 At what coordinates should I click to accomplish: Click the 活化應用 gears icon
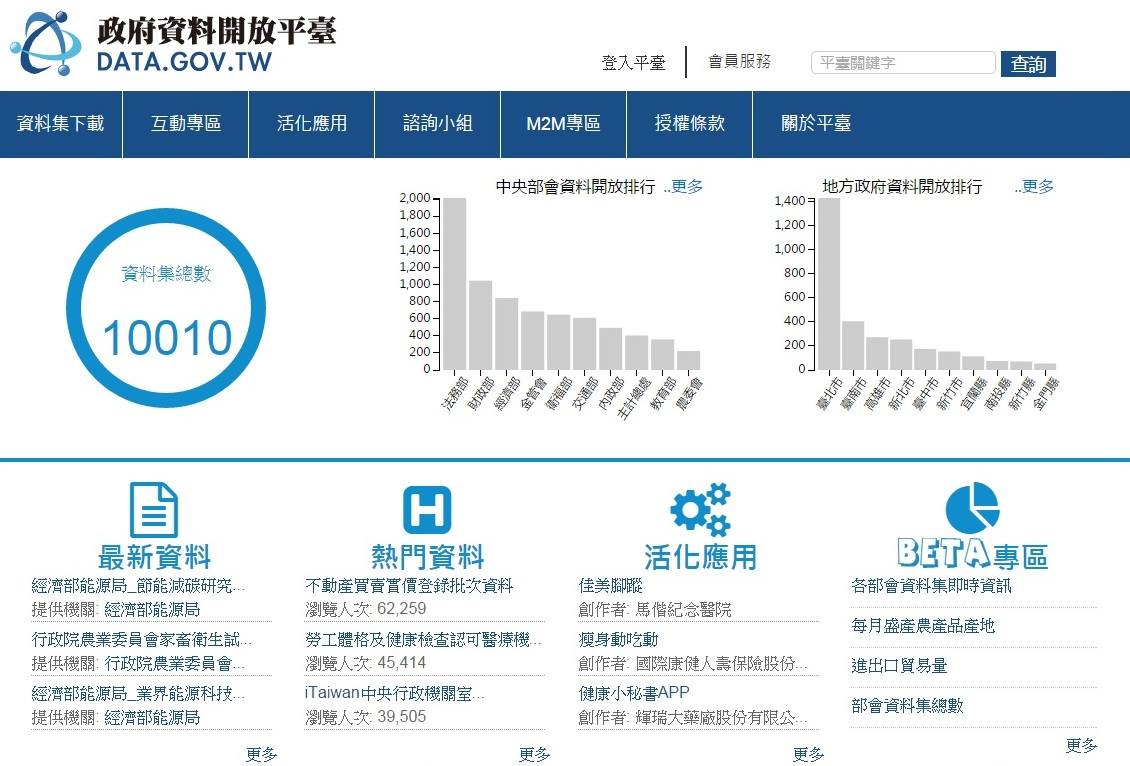[700, 510]
